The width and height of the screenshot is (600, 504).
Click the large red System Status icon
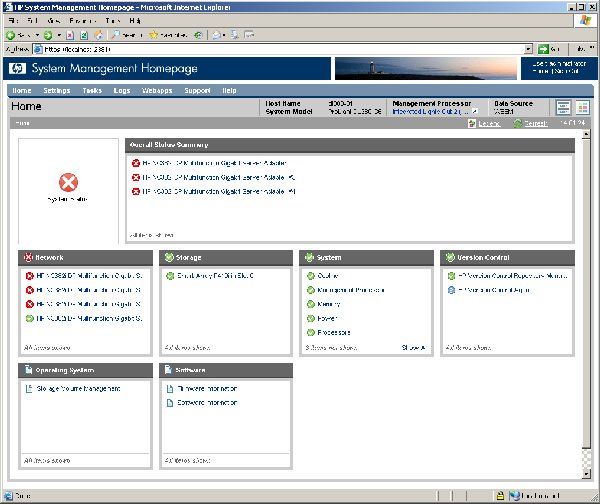coord(68,183)
